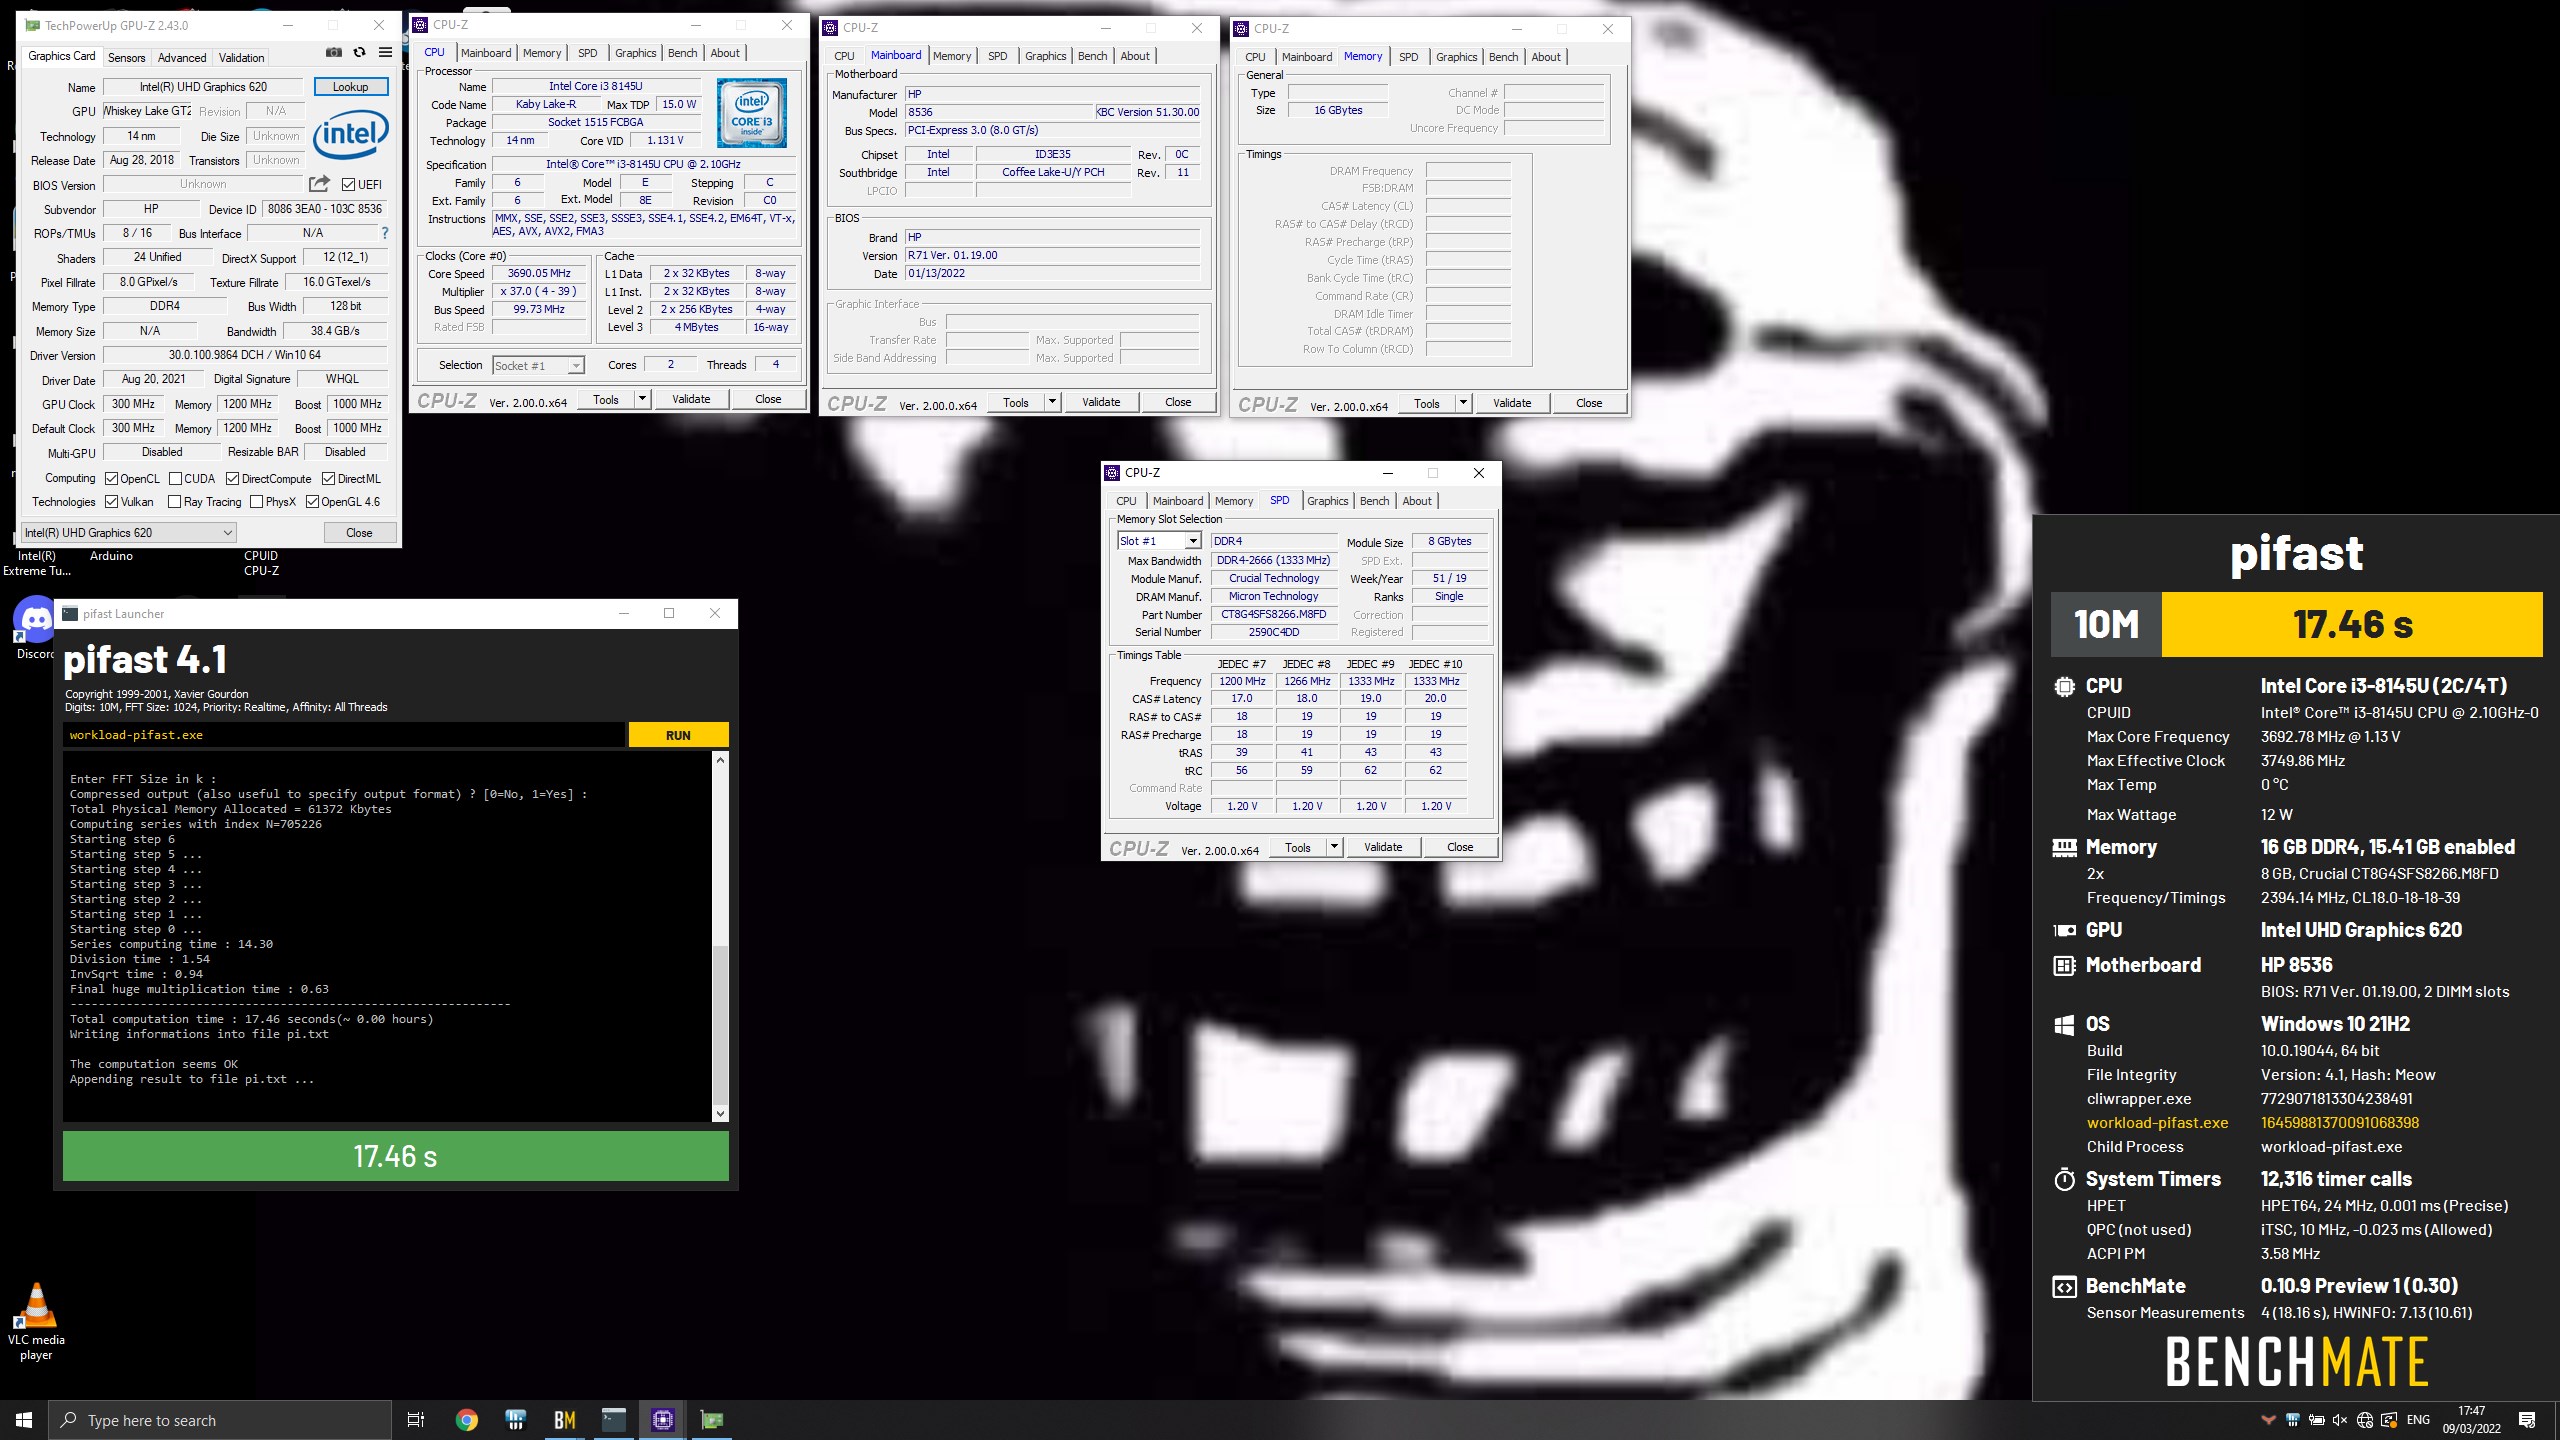Click the ENG language indicator
The height and width of the screenshot is (1440, 2560).
click(x=2418, y=1420)
